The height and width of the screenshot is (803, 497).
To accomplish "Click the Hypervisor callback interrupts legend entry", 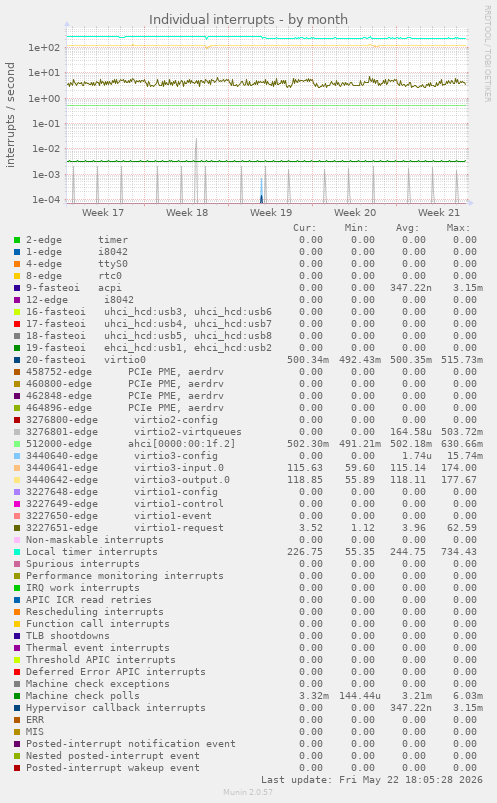I will 116,708.
